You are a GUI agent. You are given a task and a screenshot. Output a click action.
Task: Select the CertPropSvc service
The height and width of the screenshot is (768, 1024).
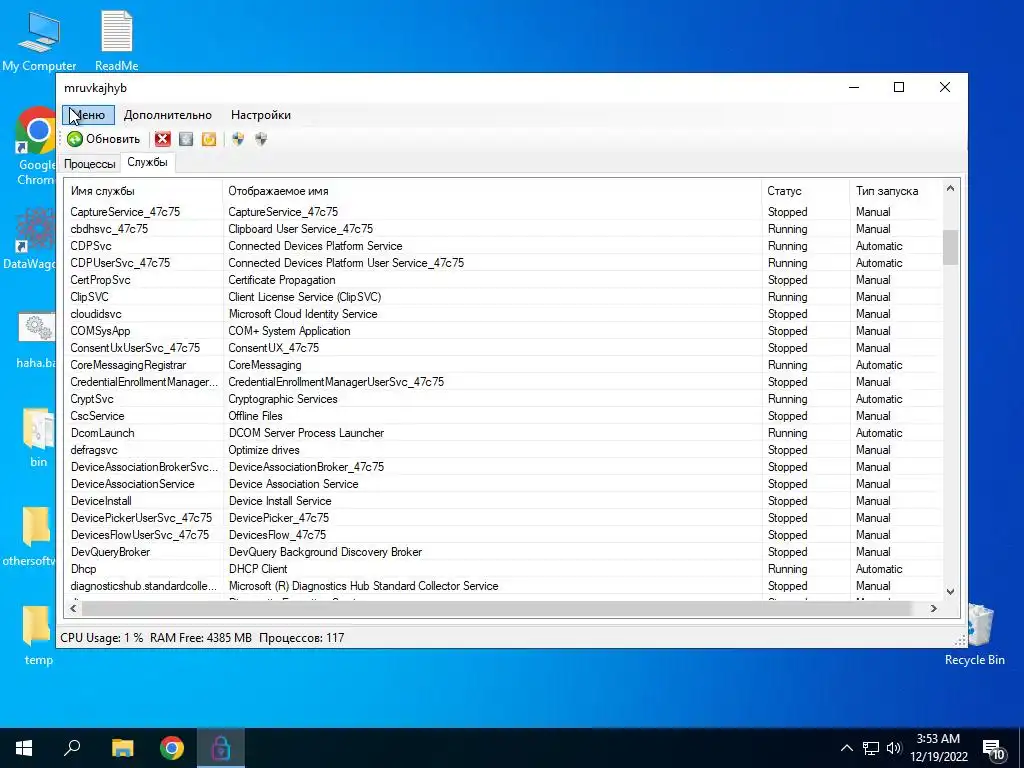101,280
